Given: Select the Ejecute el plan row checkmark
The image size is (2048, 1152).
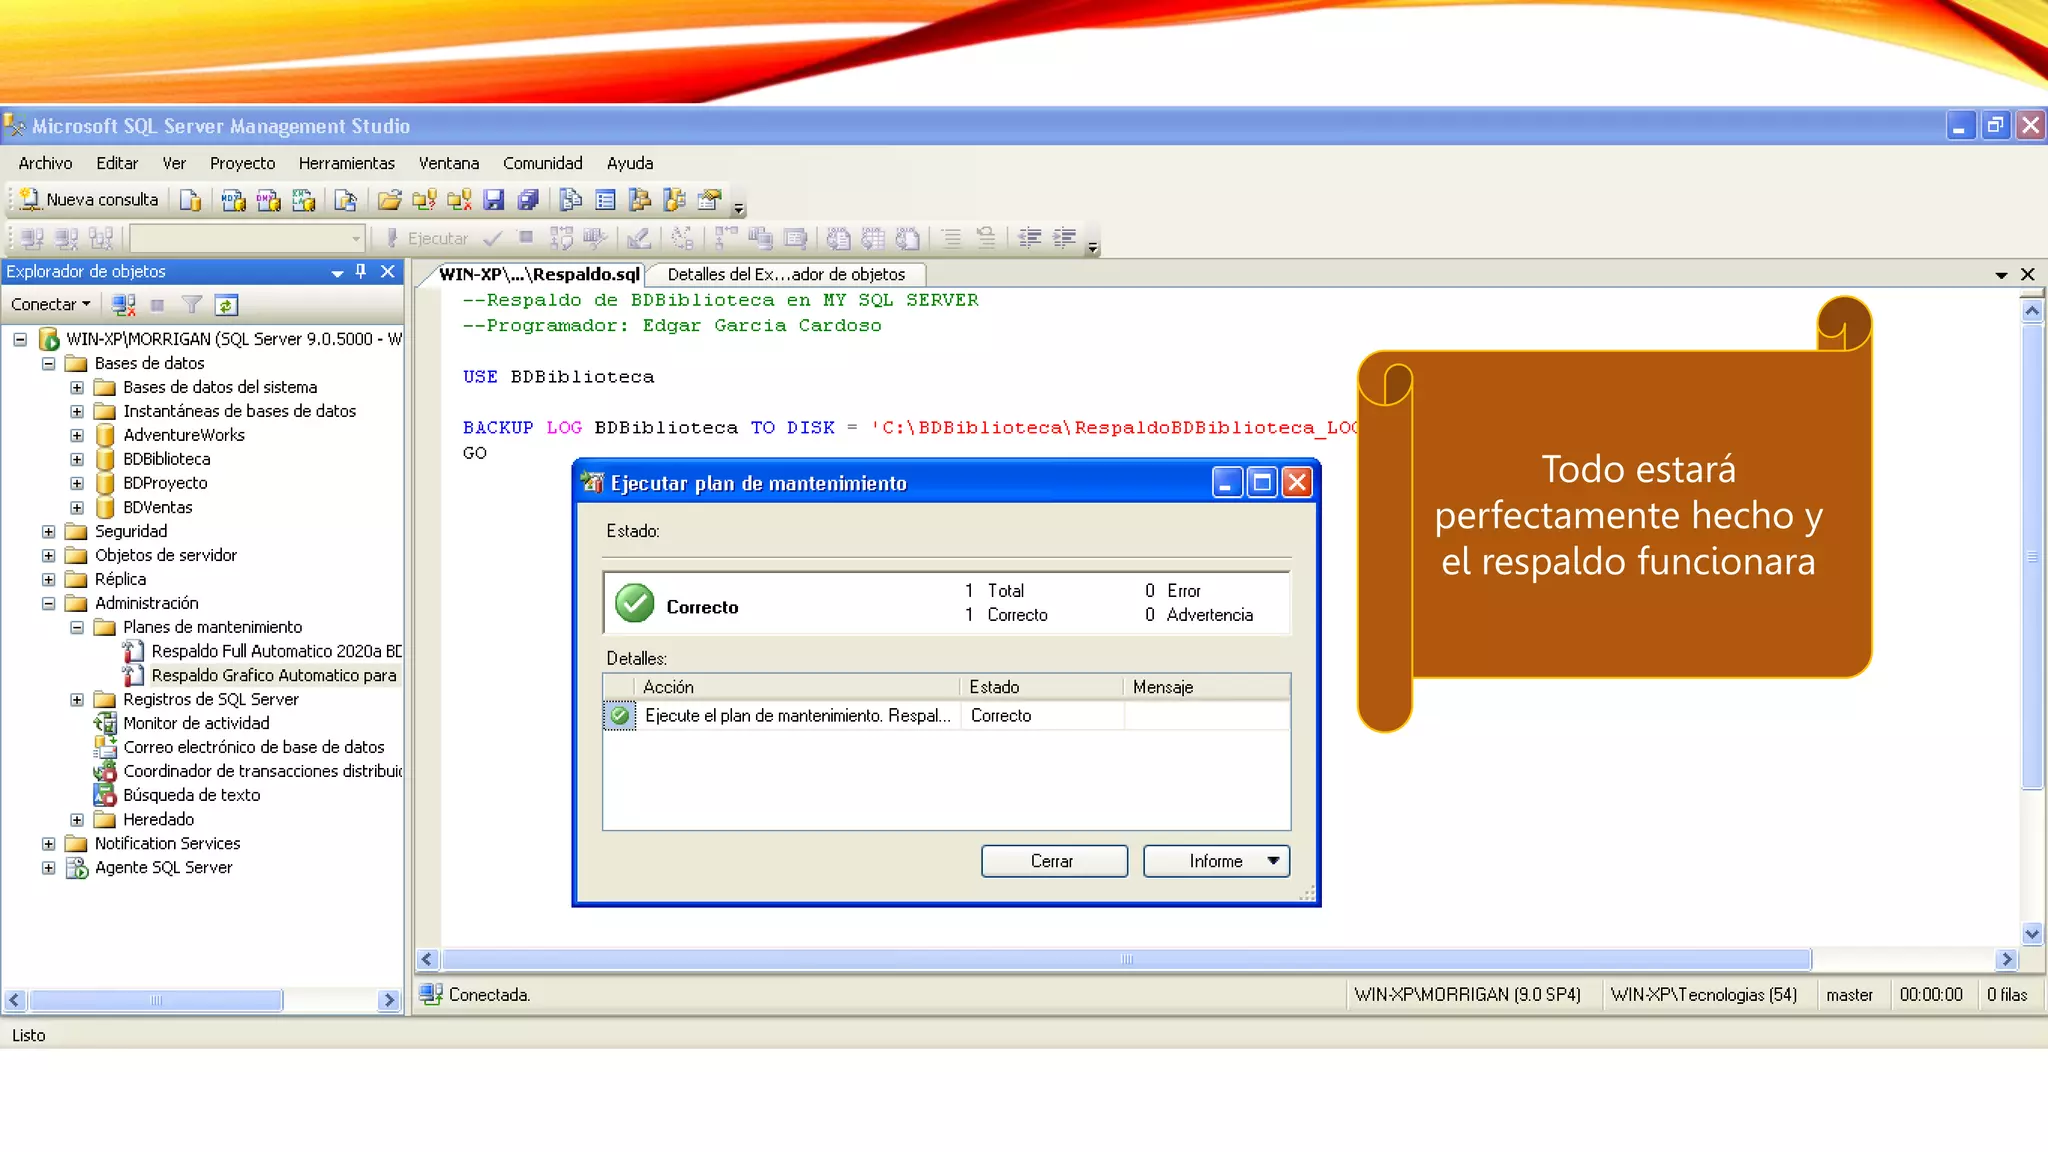Looking at the screenshot, I should pyautogui.click(x=620, y=716).
